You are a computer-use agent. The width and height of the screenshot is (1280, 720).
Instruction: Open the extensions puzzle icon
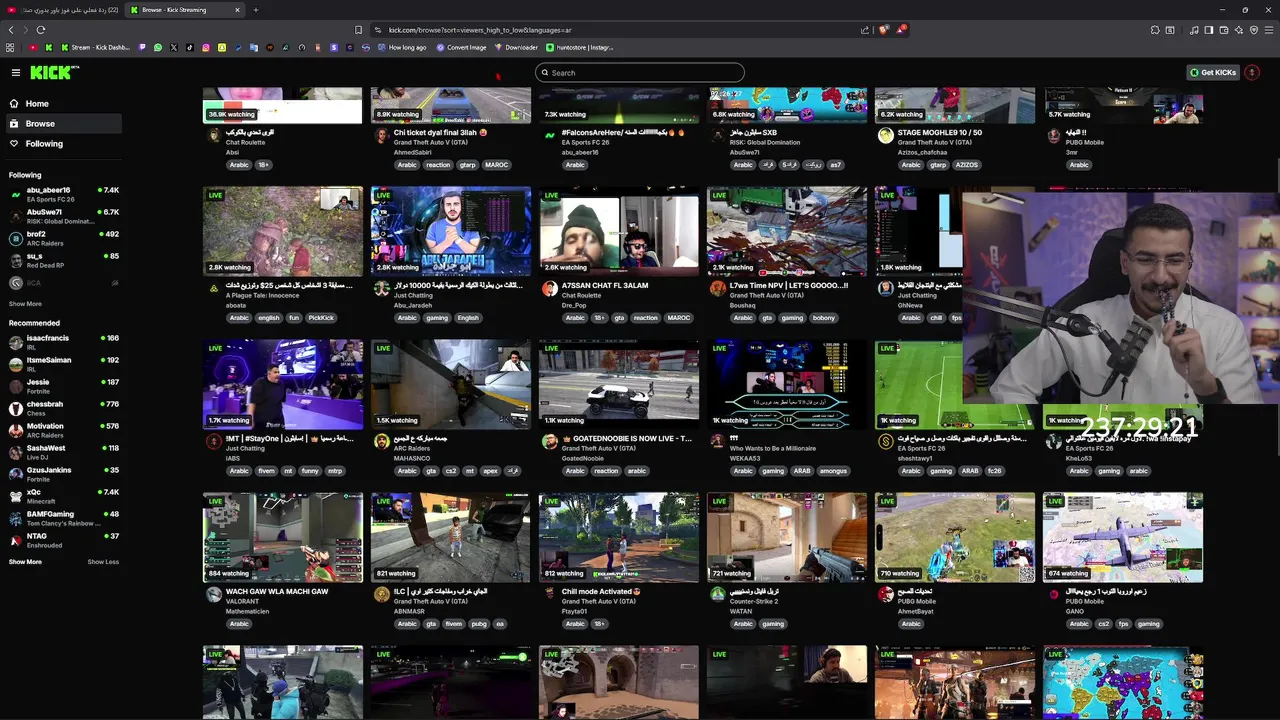coord(1154,30)
